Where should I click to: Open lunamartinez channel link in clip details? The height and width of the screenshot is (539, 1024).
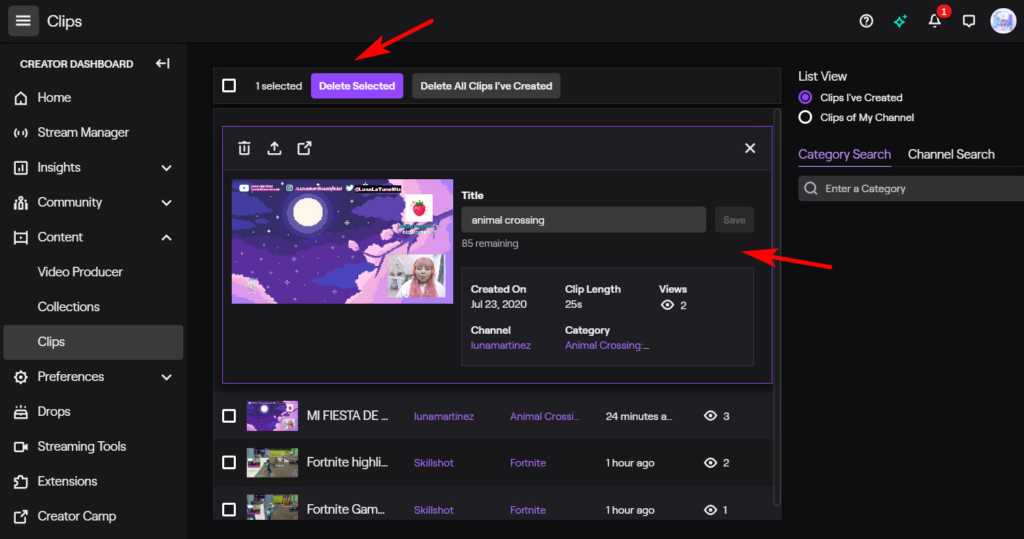[x=501, y=346]
